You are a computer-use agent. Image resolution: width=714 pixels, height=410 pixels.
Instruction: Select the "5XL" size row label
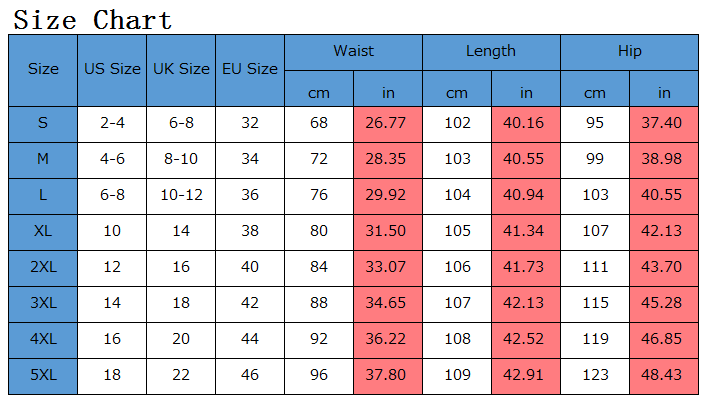[x=43, y=375]
